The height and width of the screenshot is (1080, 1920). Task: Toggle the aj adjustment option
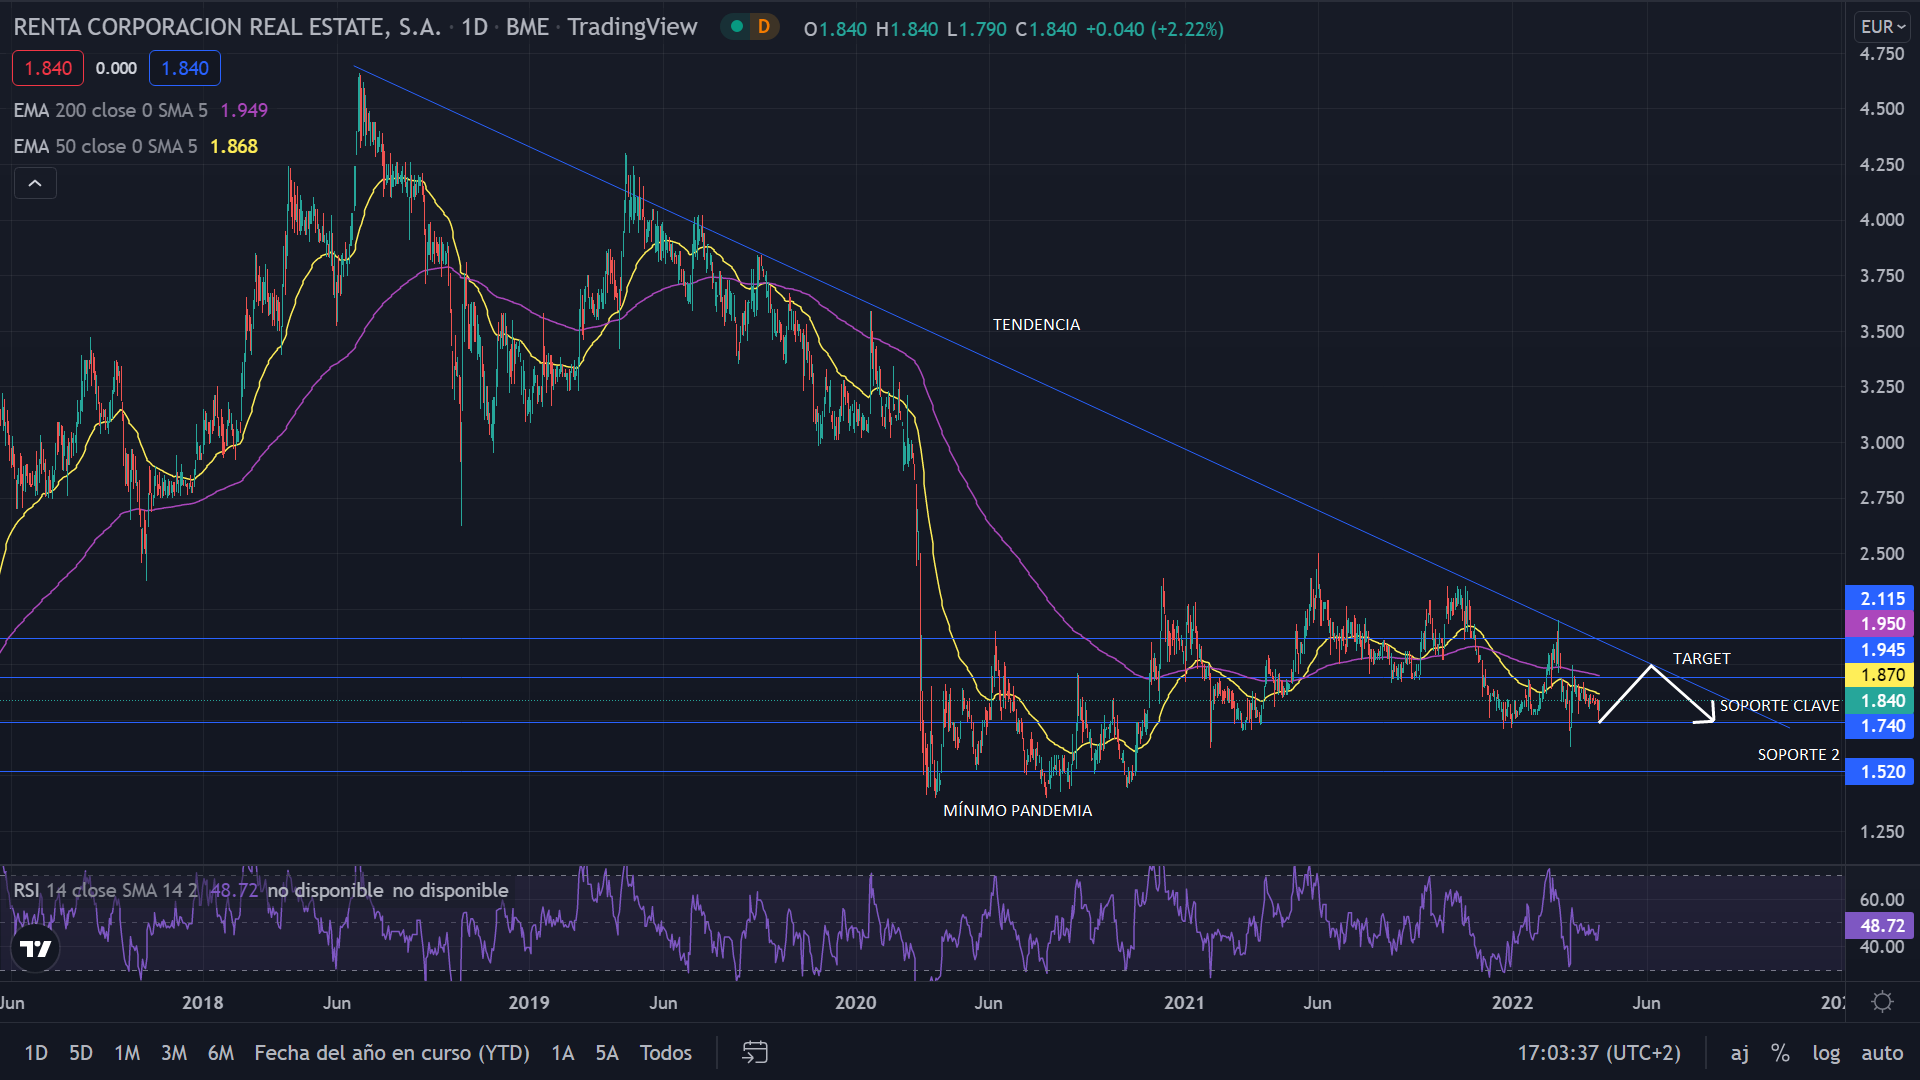pos(1740,1053)
